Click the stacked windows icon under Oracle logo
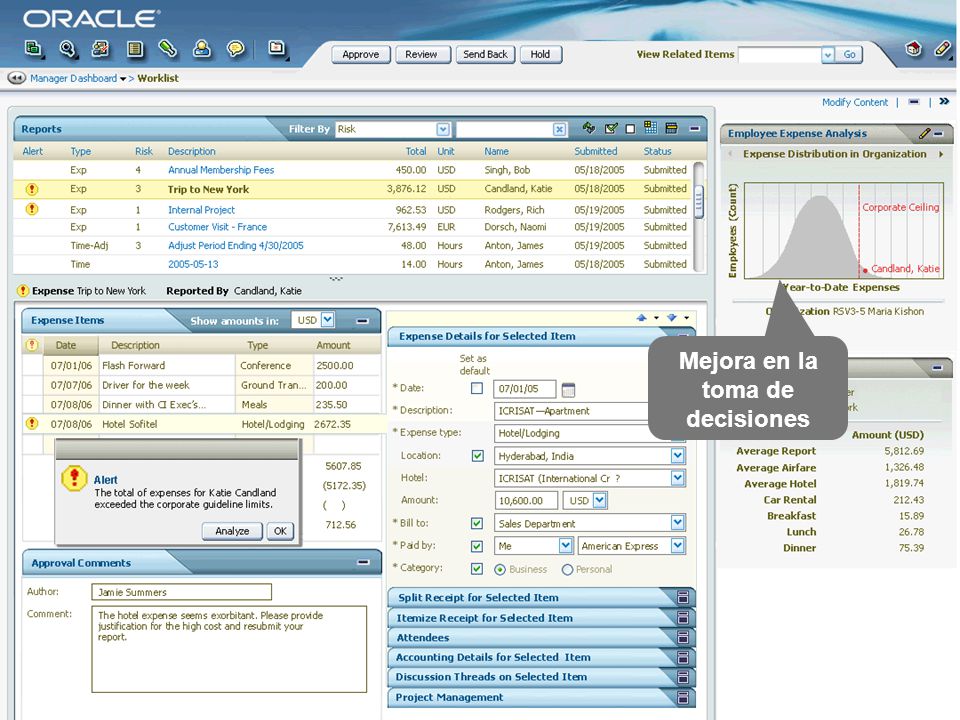 (x=33, y=48)
